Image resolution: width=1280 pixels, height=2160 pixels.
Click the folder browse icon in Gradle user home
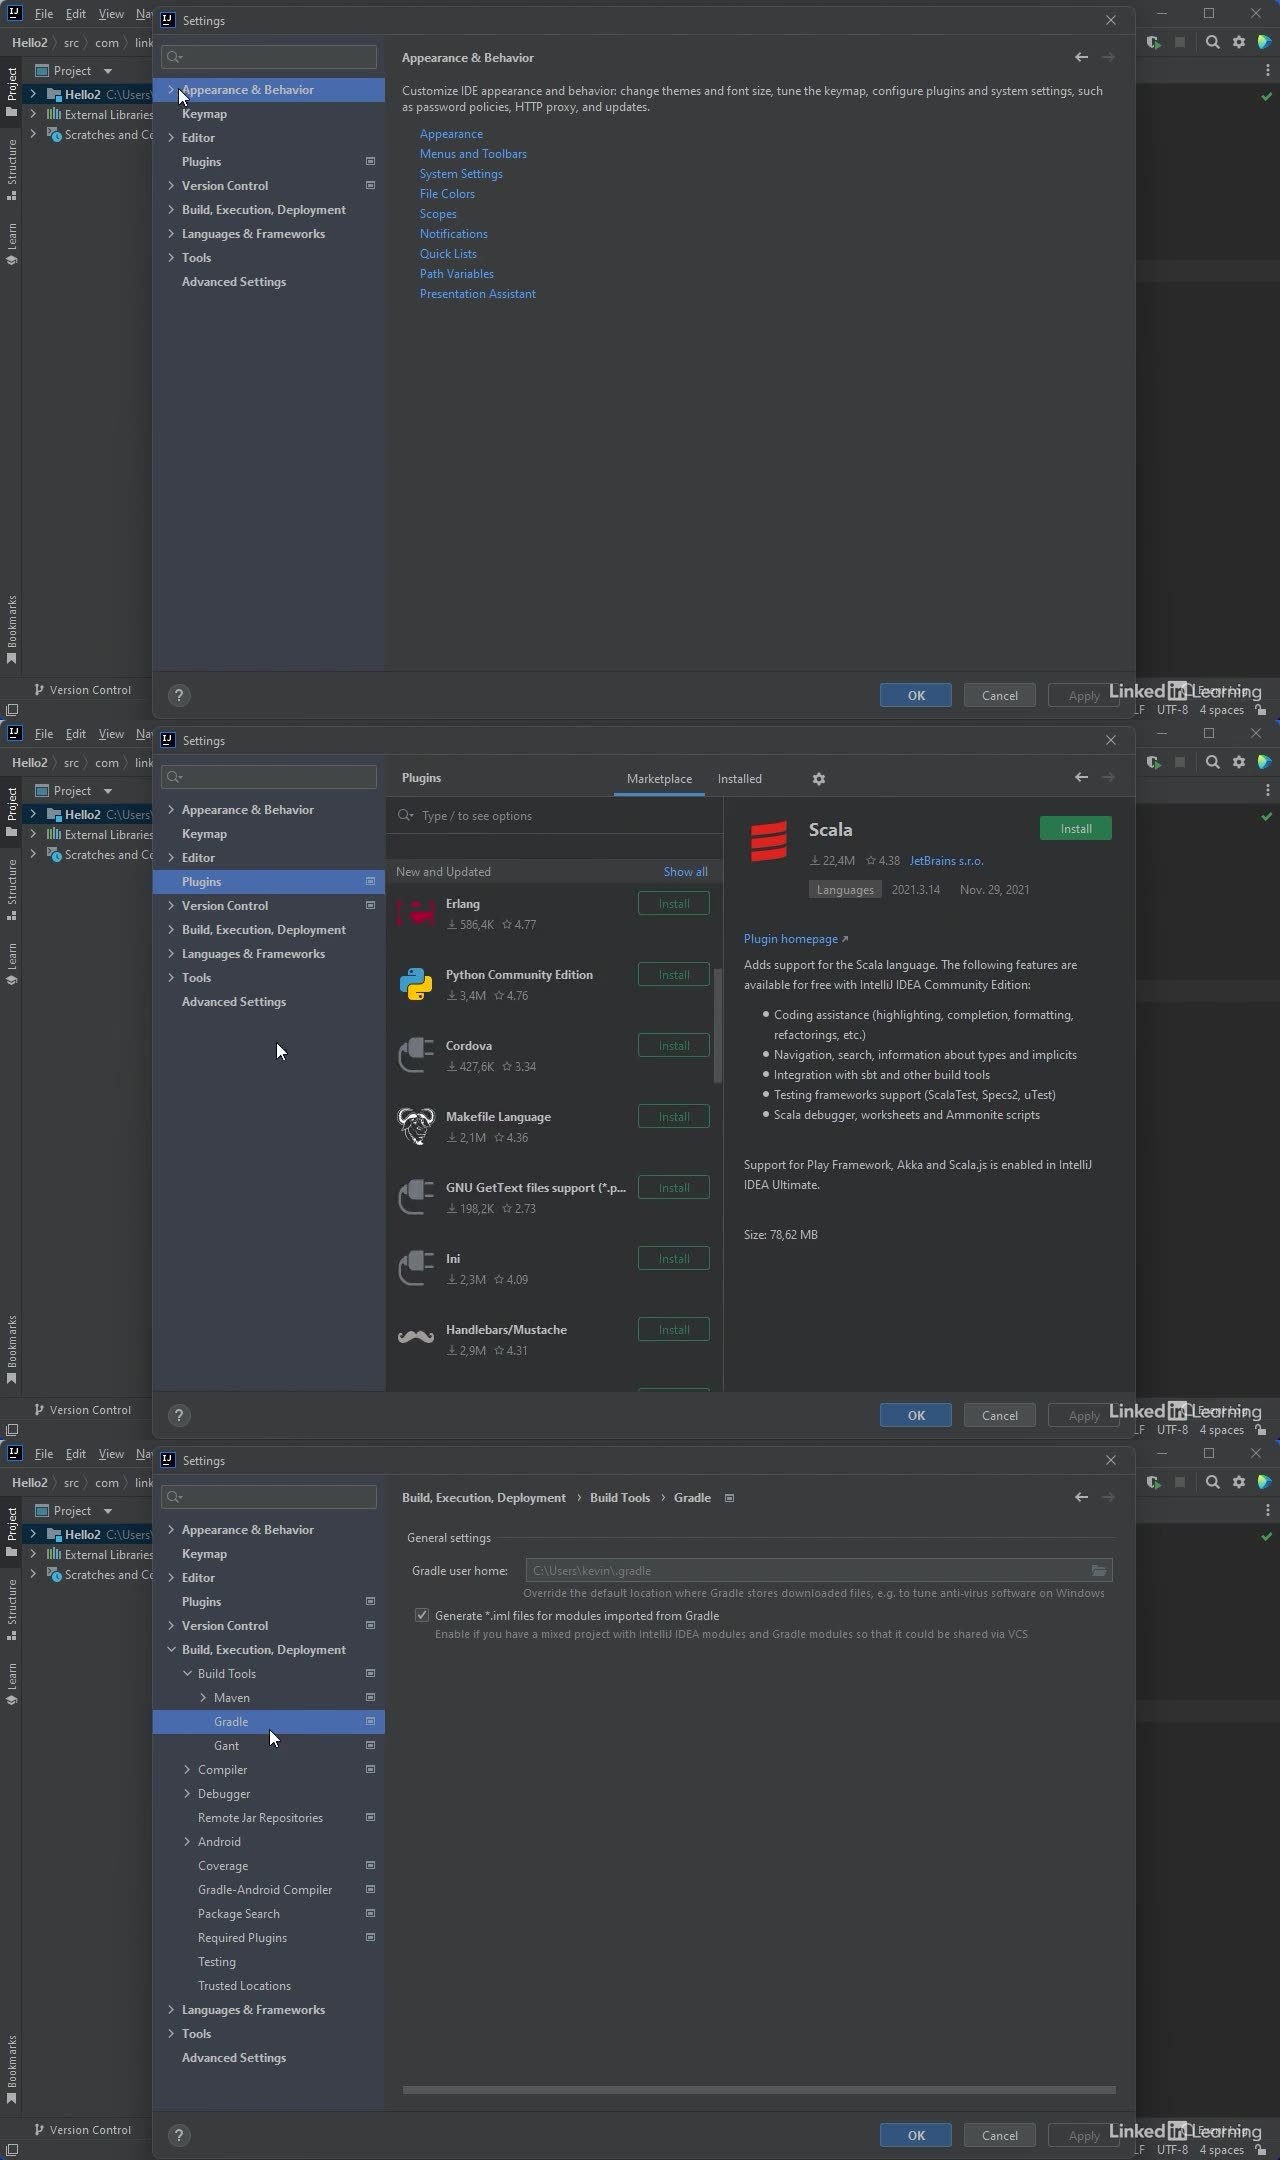coord(1098,1571)
